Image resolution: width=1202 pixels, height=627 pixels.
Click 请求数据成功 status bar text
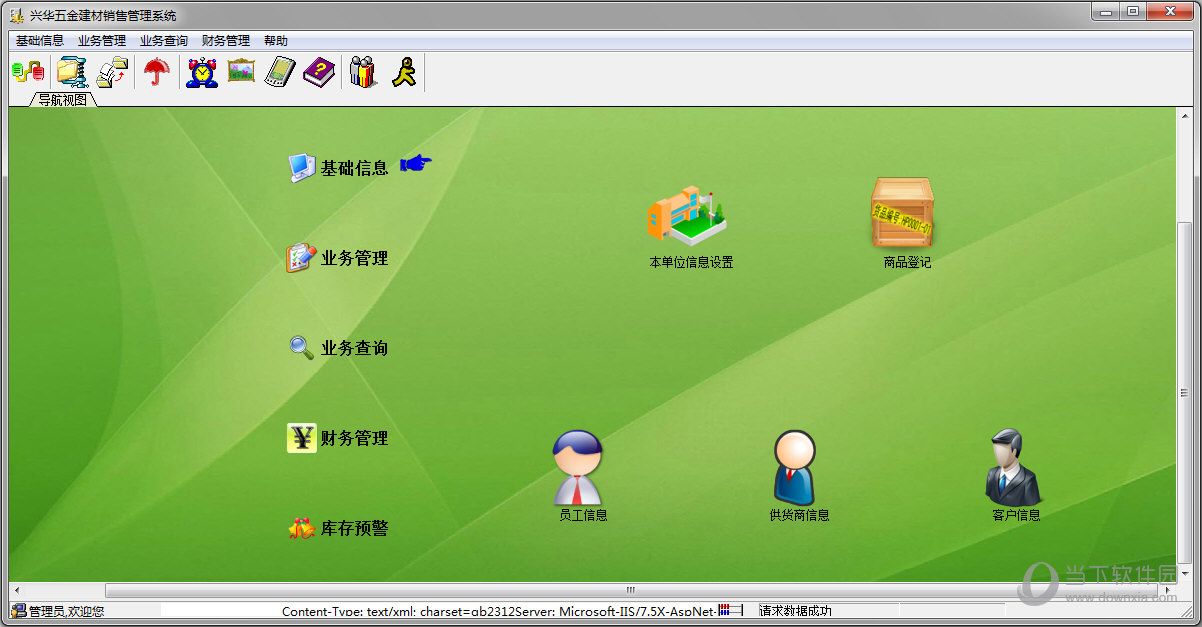795,611
